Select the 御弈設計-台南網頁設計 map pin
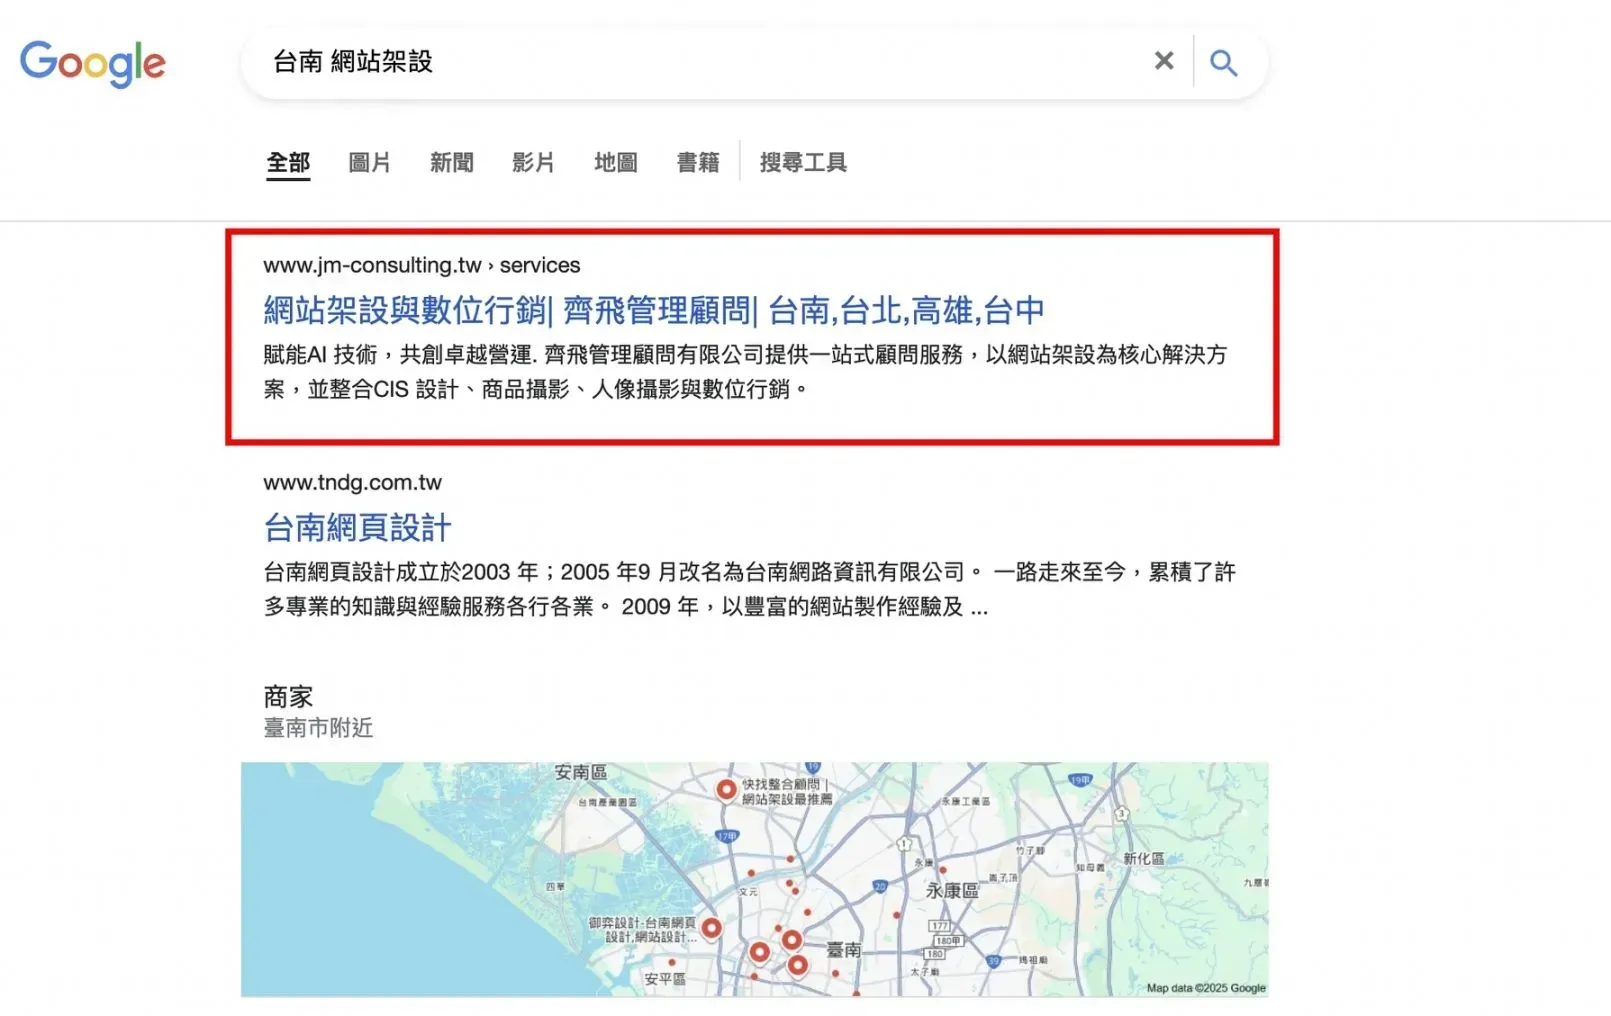The height and width of the screenshot is (1016, 1611). (711, 929)
